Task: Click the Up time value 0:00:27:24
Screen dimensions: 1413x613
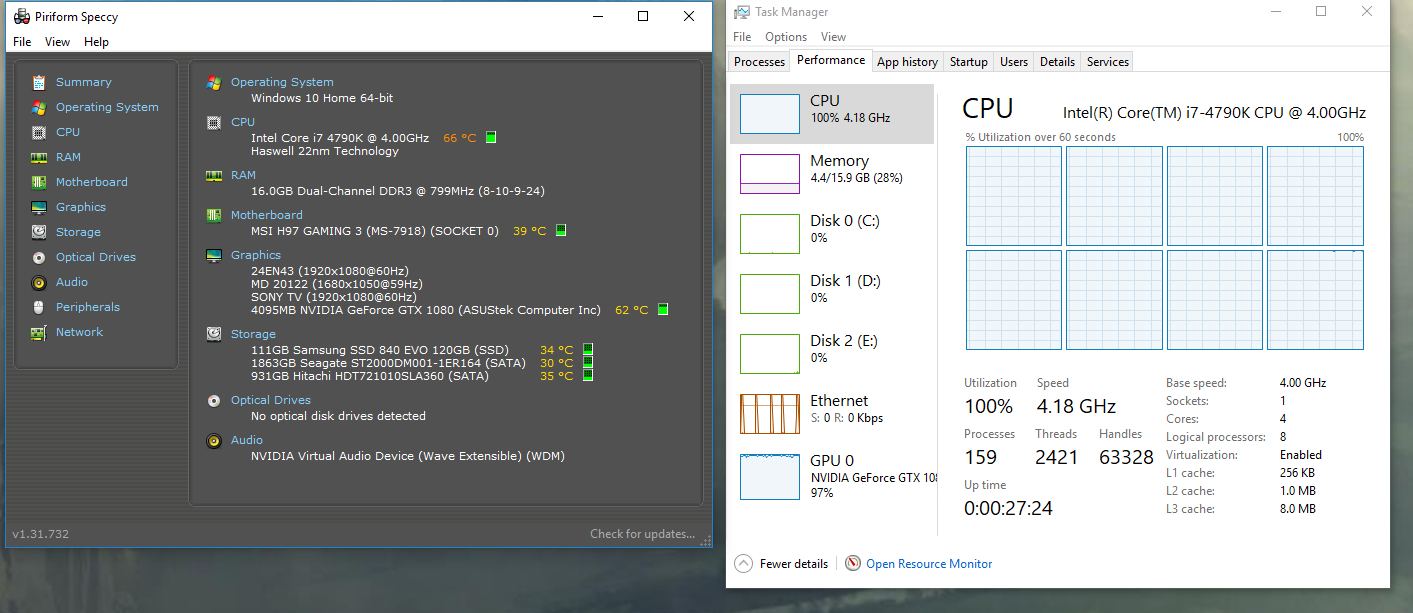Action: 1008,508
